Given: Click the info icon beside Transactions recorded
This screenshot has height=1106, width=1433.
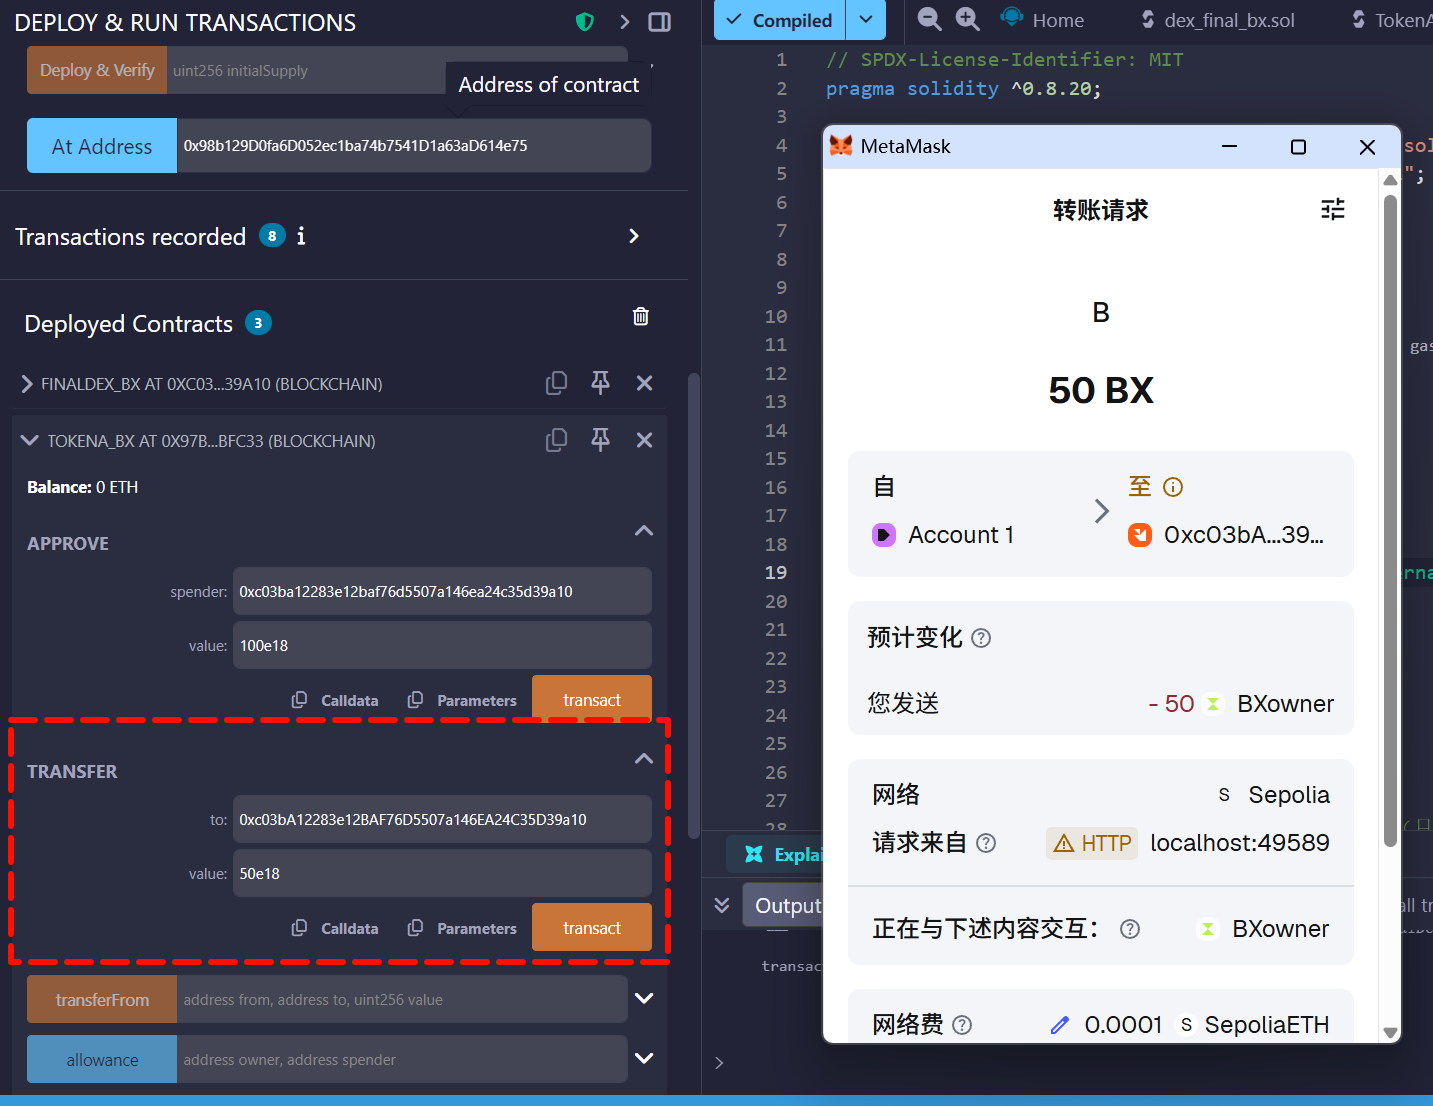Looking at the screenshot, I should tap(301, 236).
